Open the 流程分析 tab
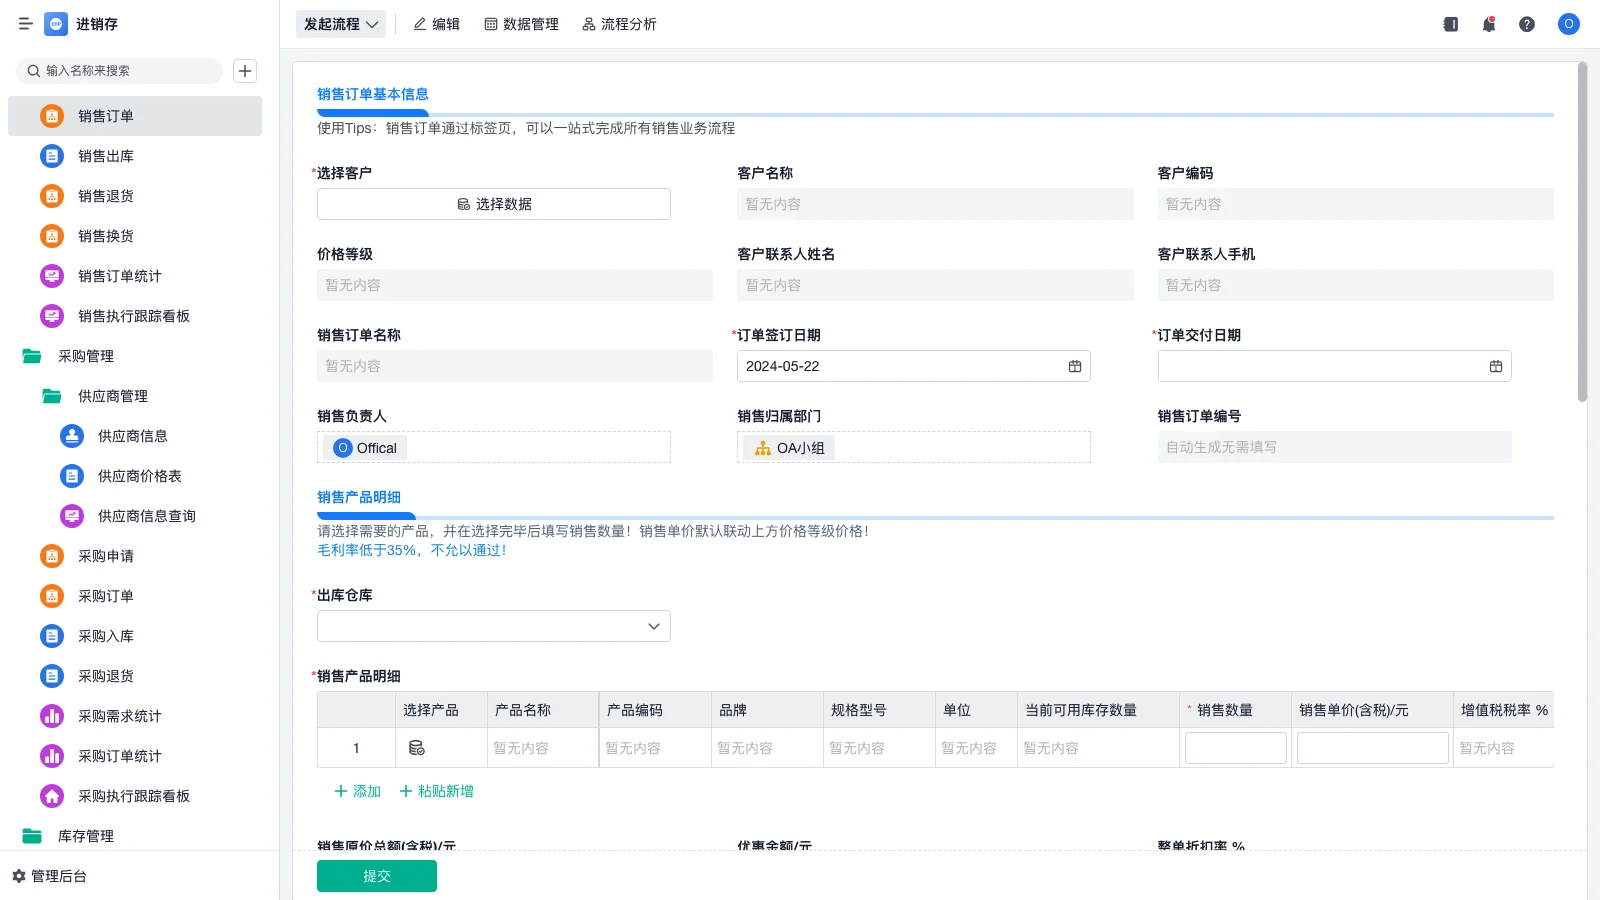The width and height of the screenshot is (1600, 900). point(619,24)
